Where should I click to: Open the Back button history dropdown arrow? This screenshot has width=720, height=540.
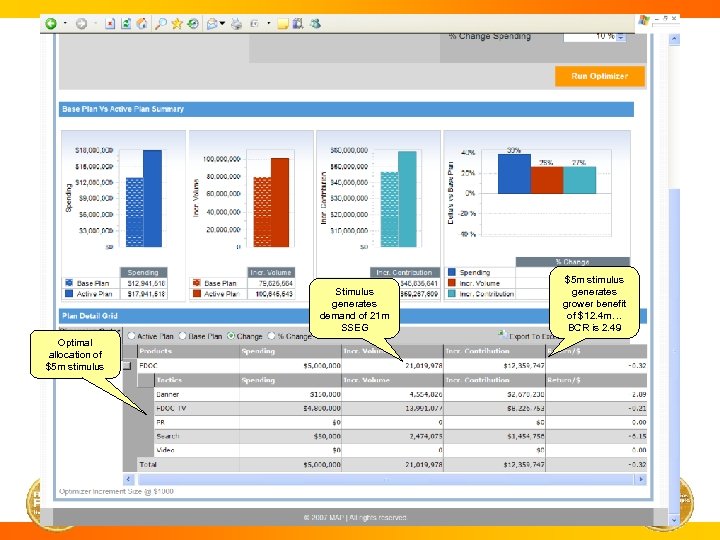(65, 23)
